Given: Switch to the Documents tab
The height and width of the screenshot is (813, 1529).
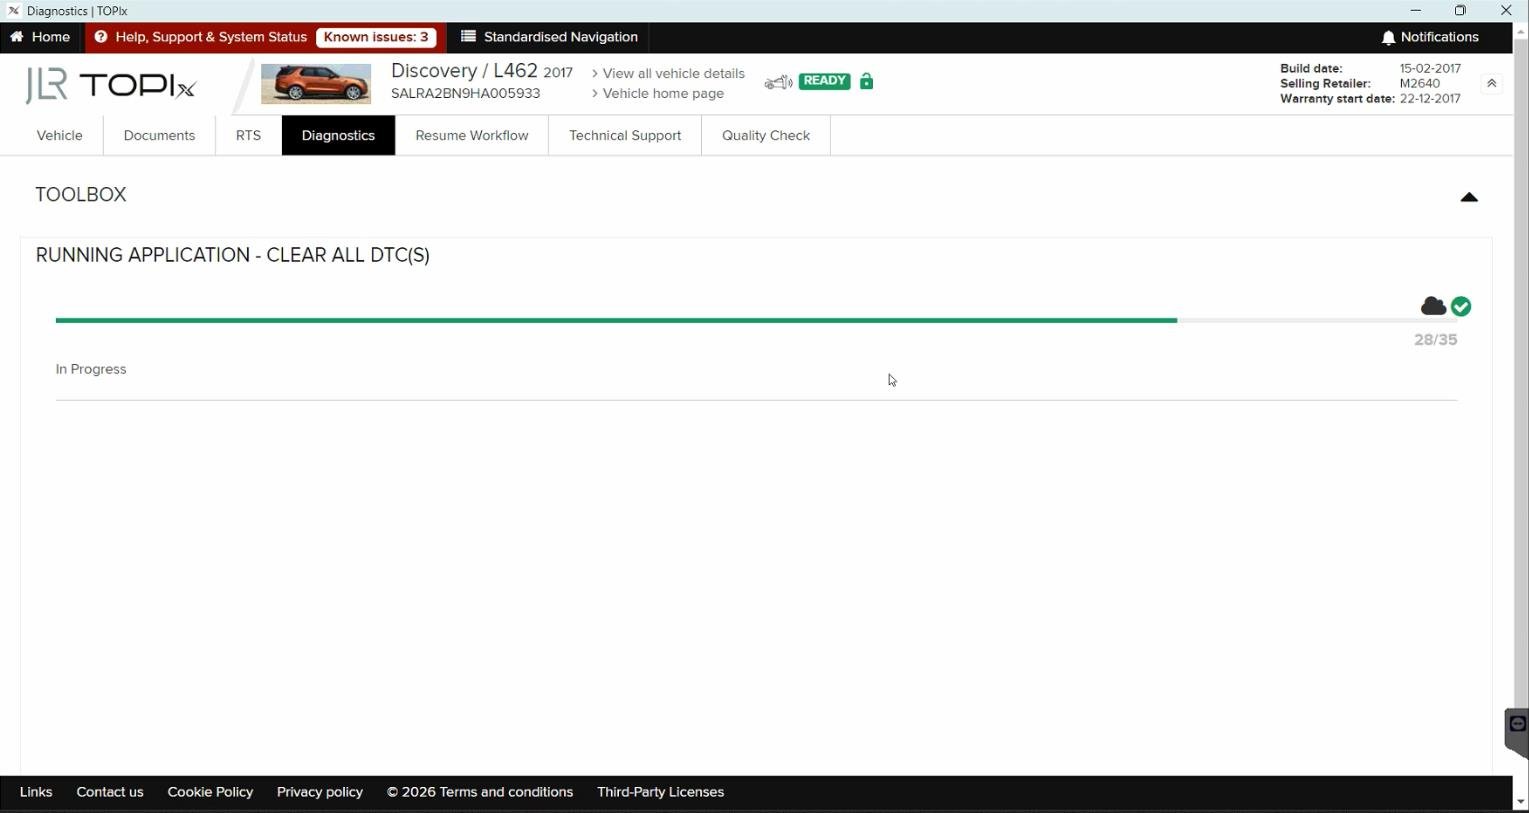Looking at the screenshot, I should pyautogui.click(x=159, y=136).
